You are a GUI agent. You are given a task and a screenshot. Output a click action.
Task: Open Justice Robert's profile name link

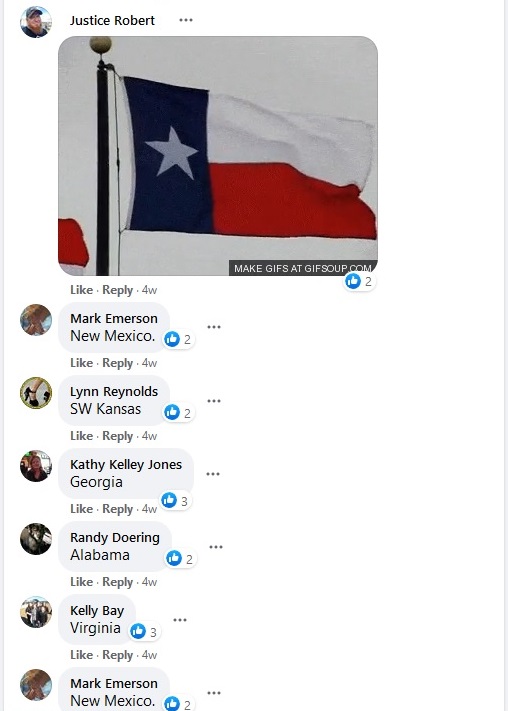(112, 20)
